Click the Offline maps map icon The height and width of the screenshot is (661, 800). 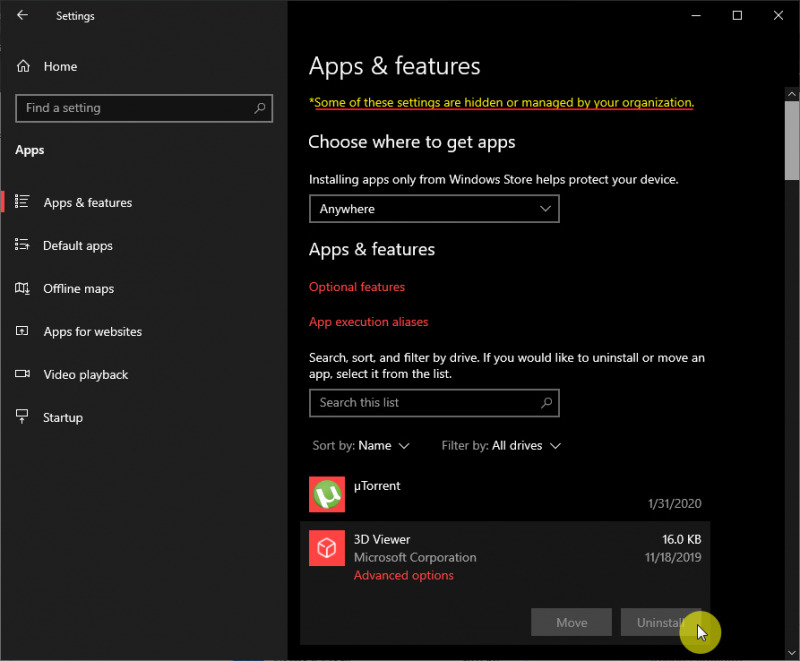pyautogui.click(x=22, y=288)
